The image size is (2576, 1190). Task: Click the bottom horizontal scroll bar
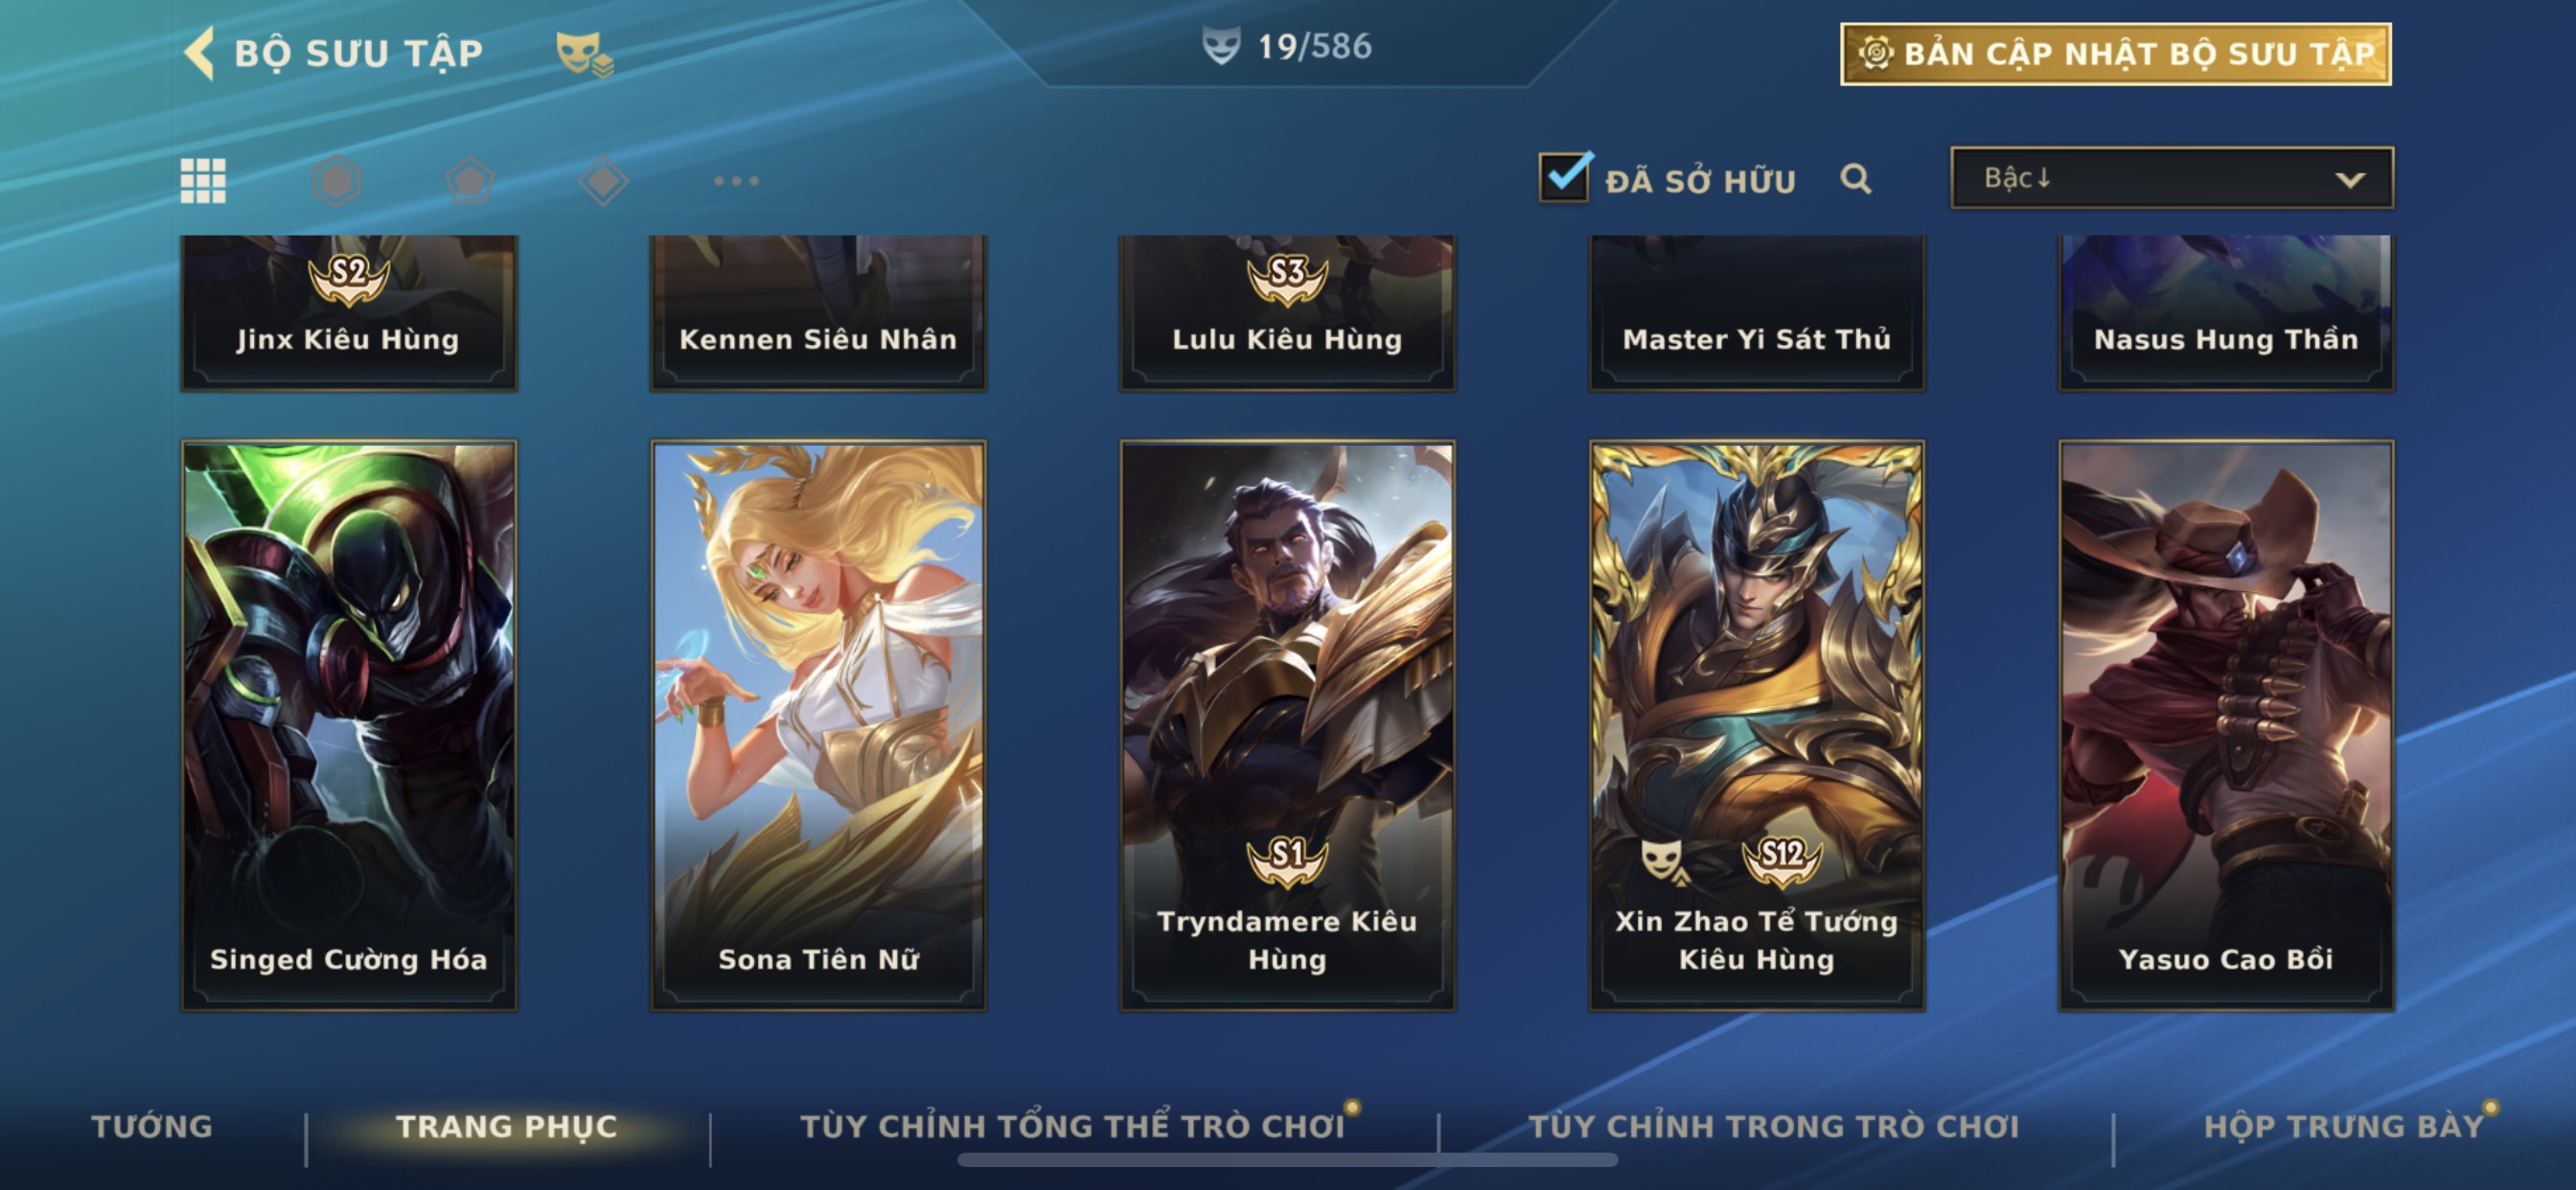[x=1288, y=1160]
